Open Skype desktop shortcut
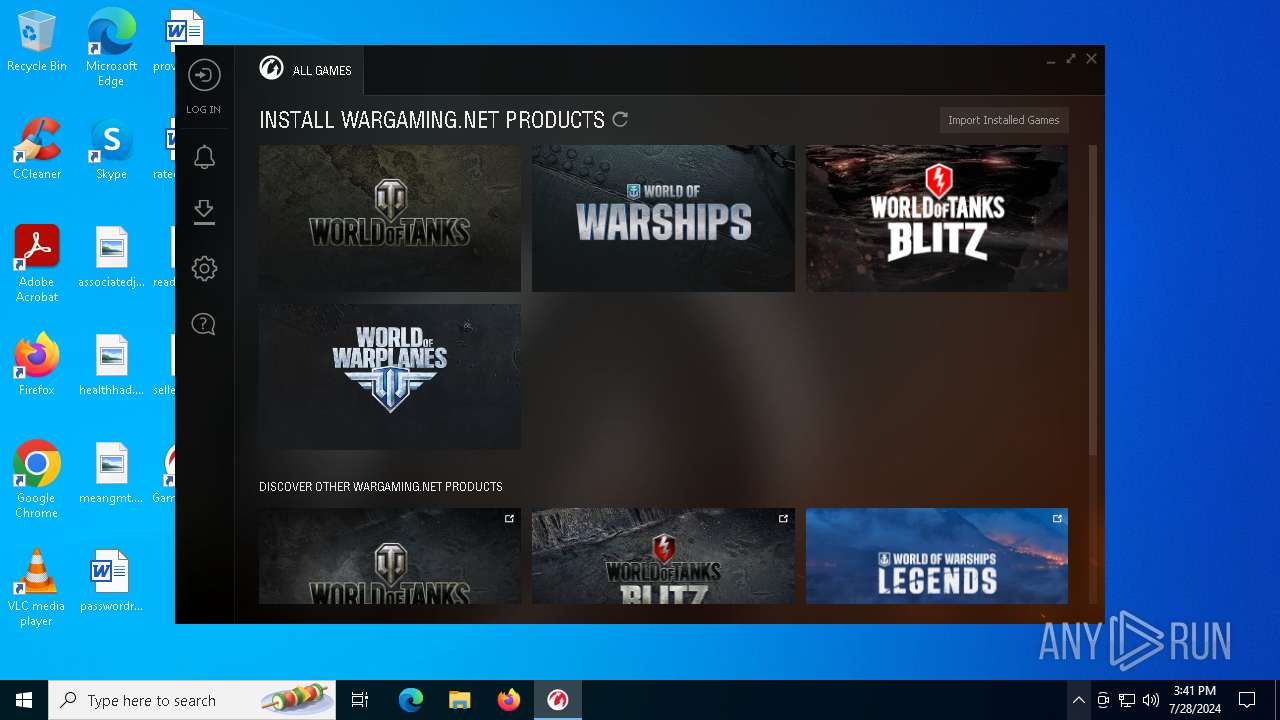1280x720 pixels. (x=111, y=149)
